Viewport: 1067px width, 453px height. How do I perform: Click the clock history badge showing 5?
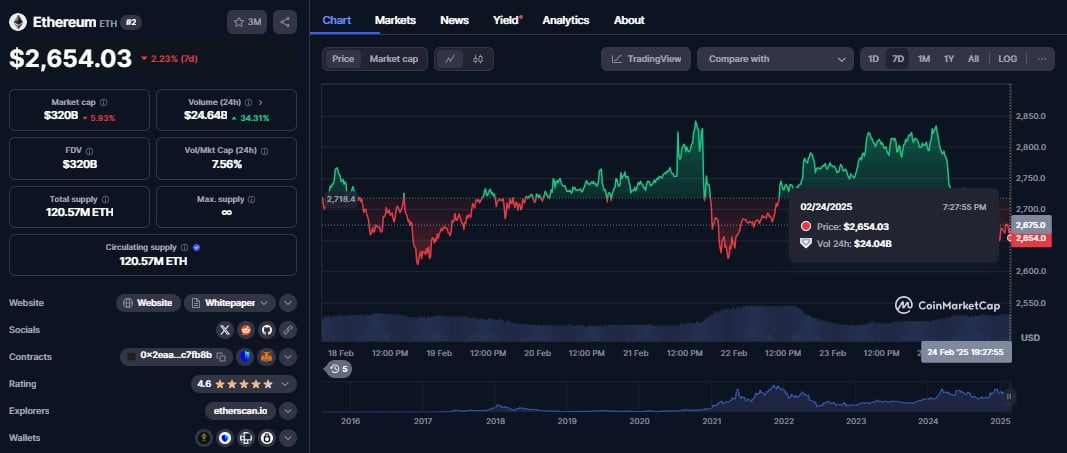338,369
